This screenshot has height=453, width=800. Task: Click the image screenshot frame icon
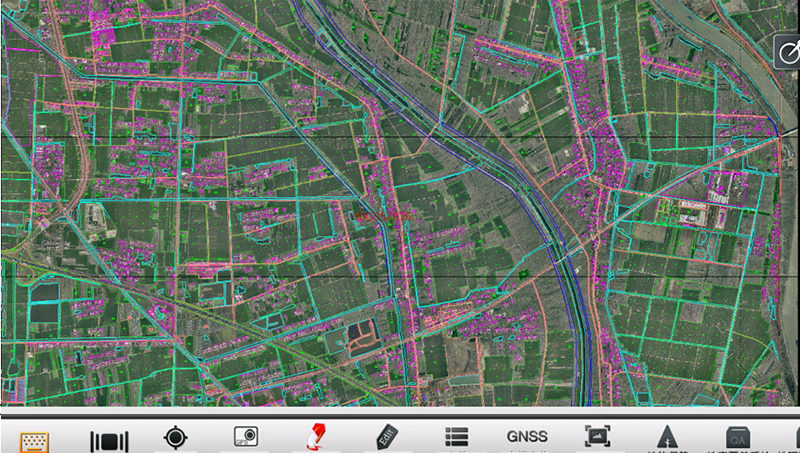click(x=597, y=437)
